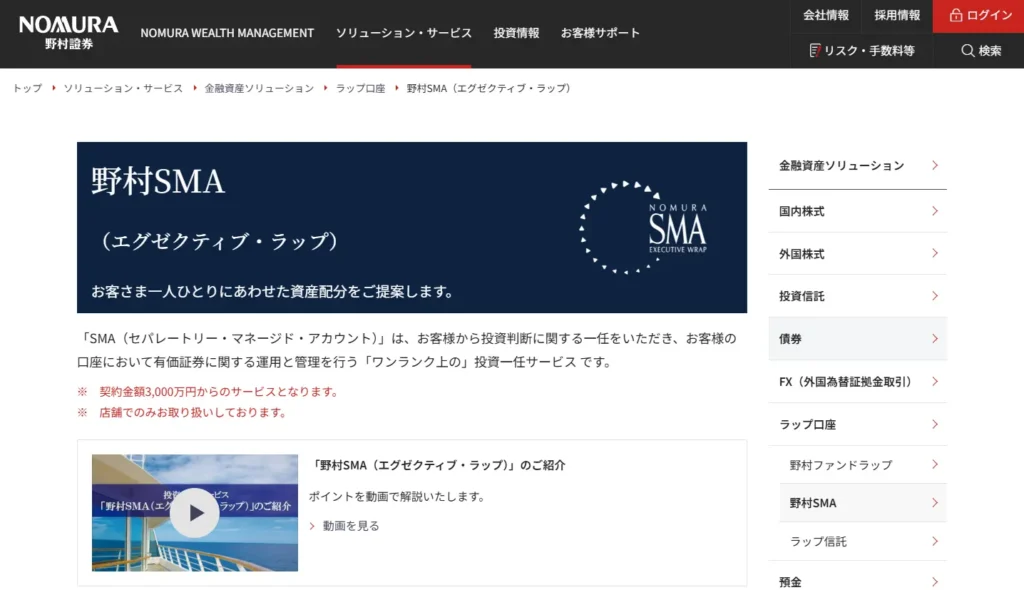This screenshot has height=590, width=1024.
Task: Click chevron next to 野村ファンドラップ
Action: coord(935,465)
